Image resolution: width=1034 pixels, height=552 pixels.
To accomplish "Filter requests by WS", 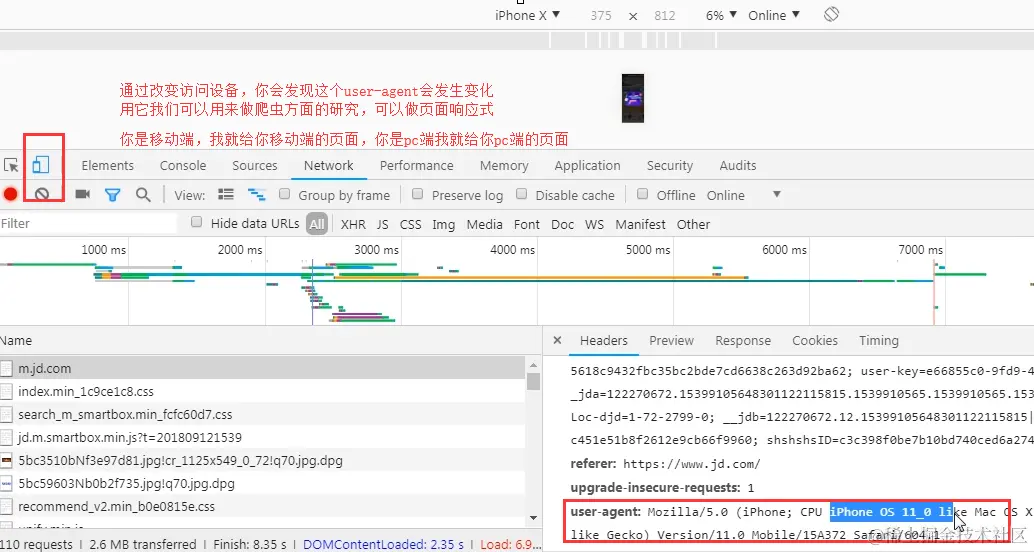I will click(594, 224).
